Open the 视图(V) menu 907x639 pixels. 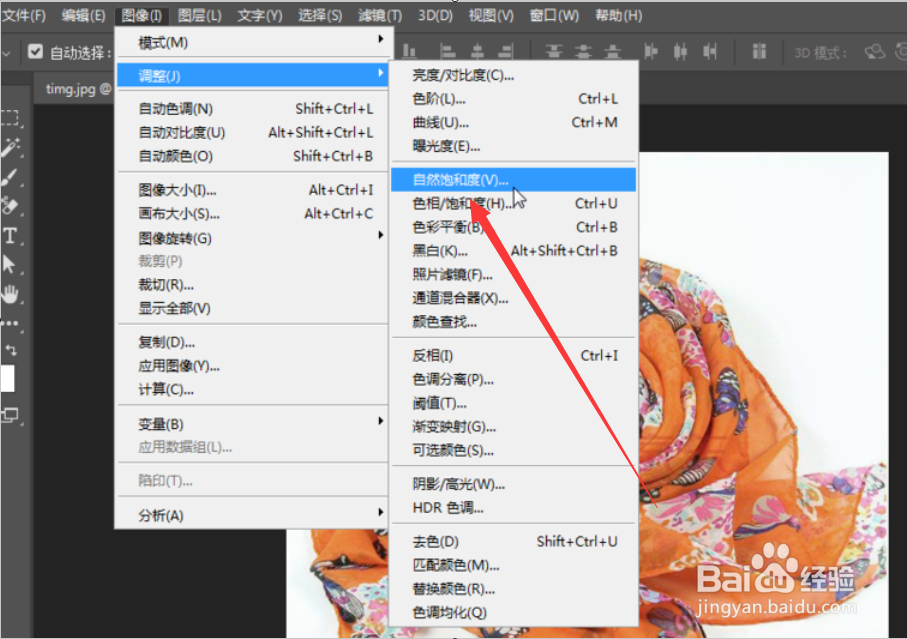(x=491, y=16)
